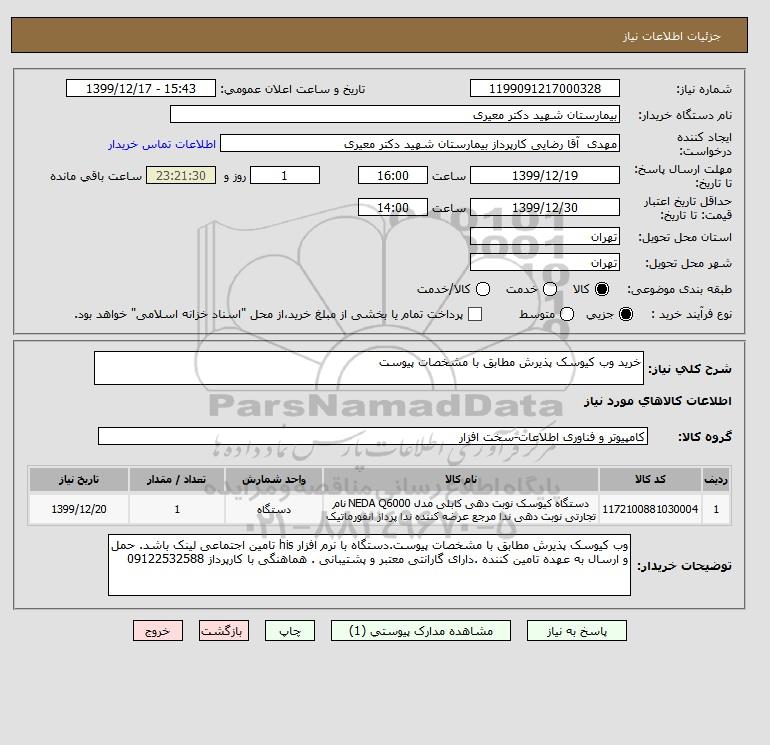Click the announcement date 1399/12/17 field
Viewport: 770px width, 745px height.
140,89
